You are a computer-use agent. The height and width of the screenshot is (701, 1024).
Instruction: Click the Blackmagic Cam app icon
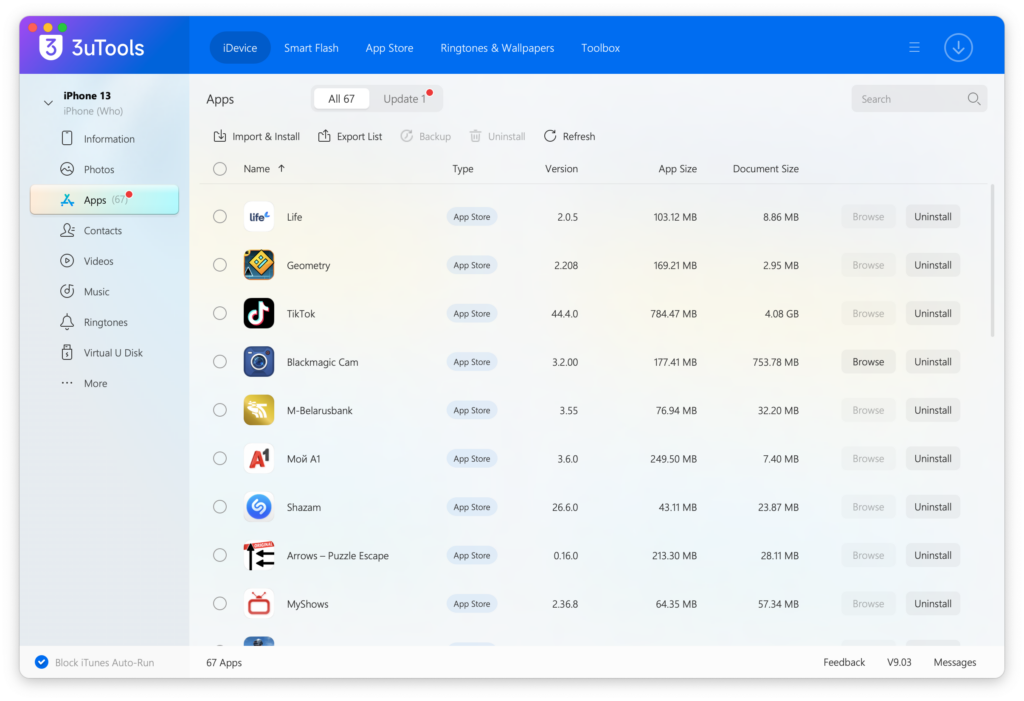point(259,362)
